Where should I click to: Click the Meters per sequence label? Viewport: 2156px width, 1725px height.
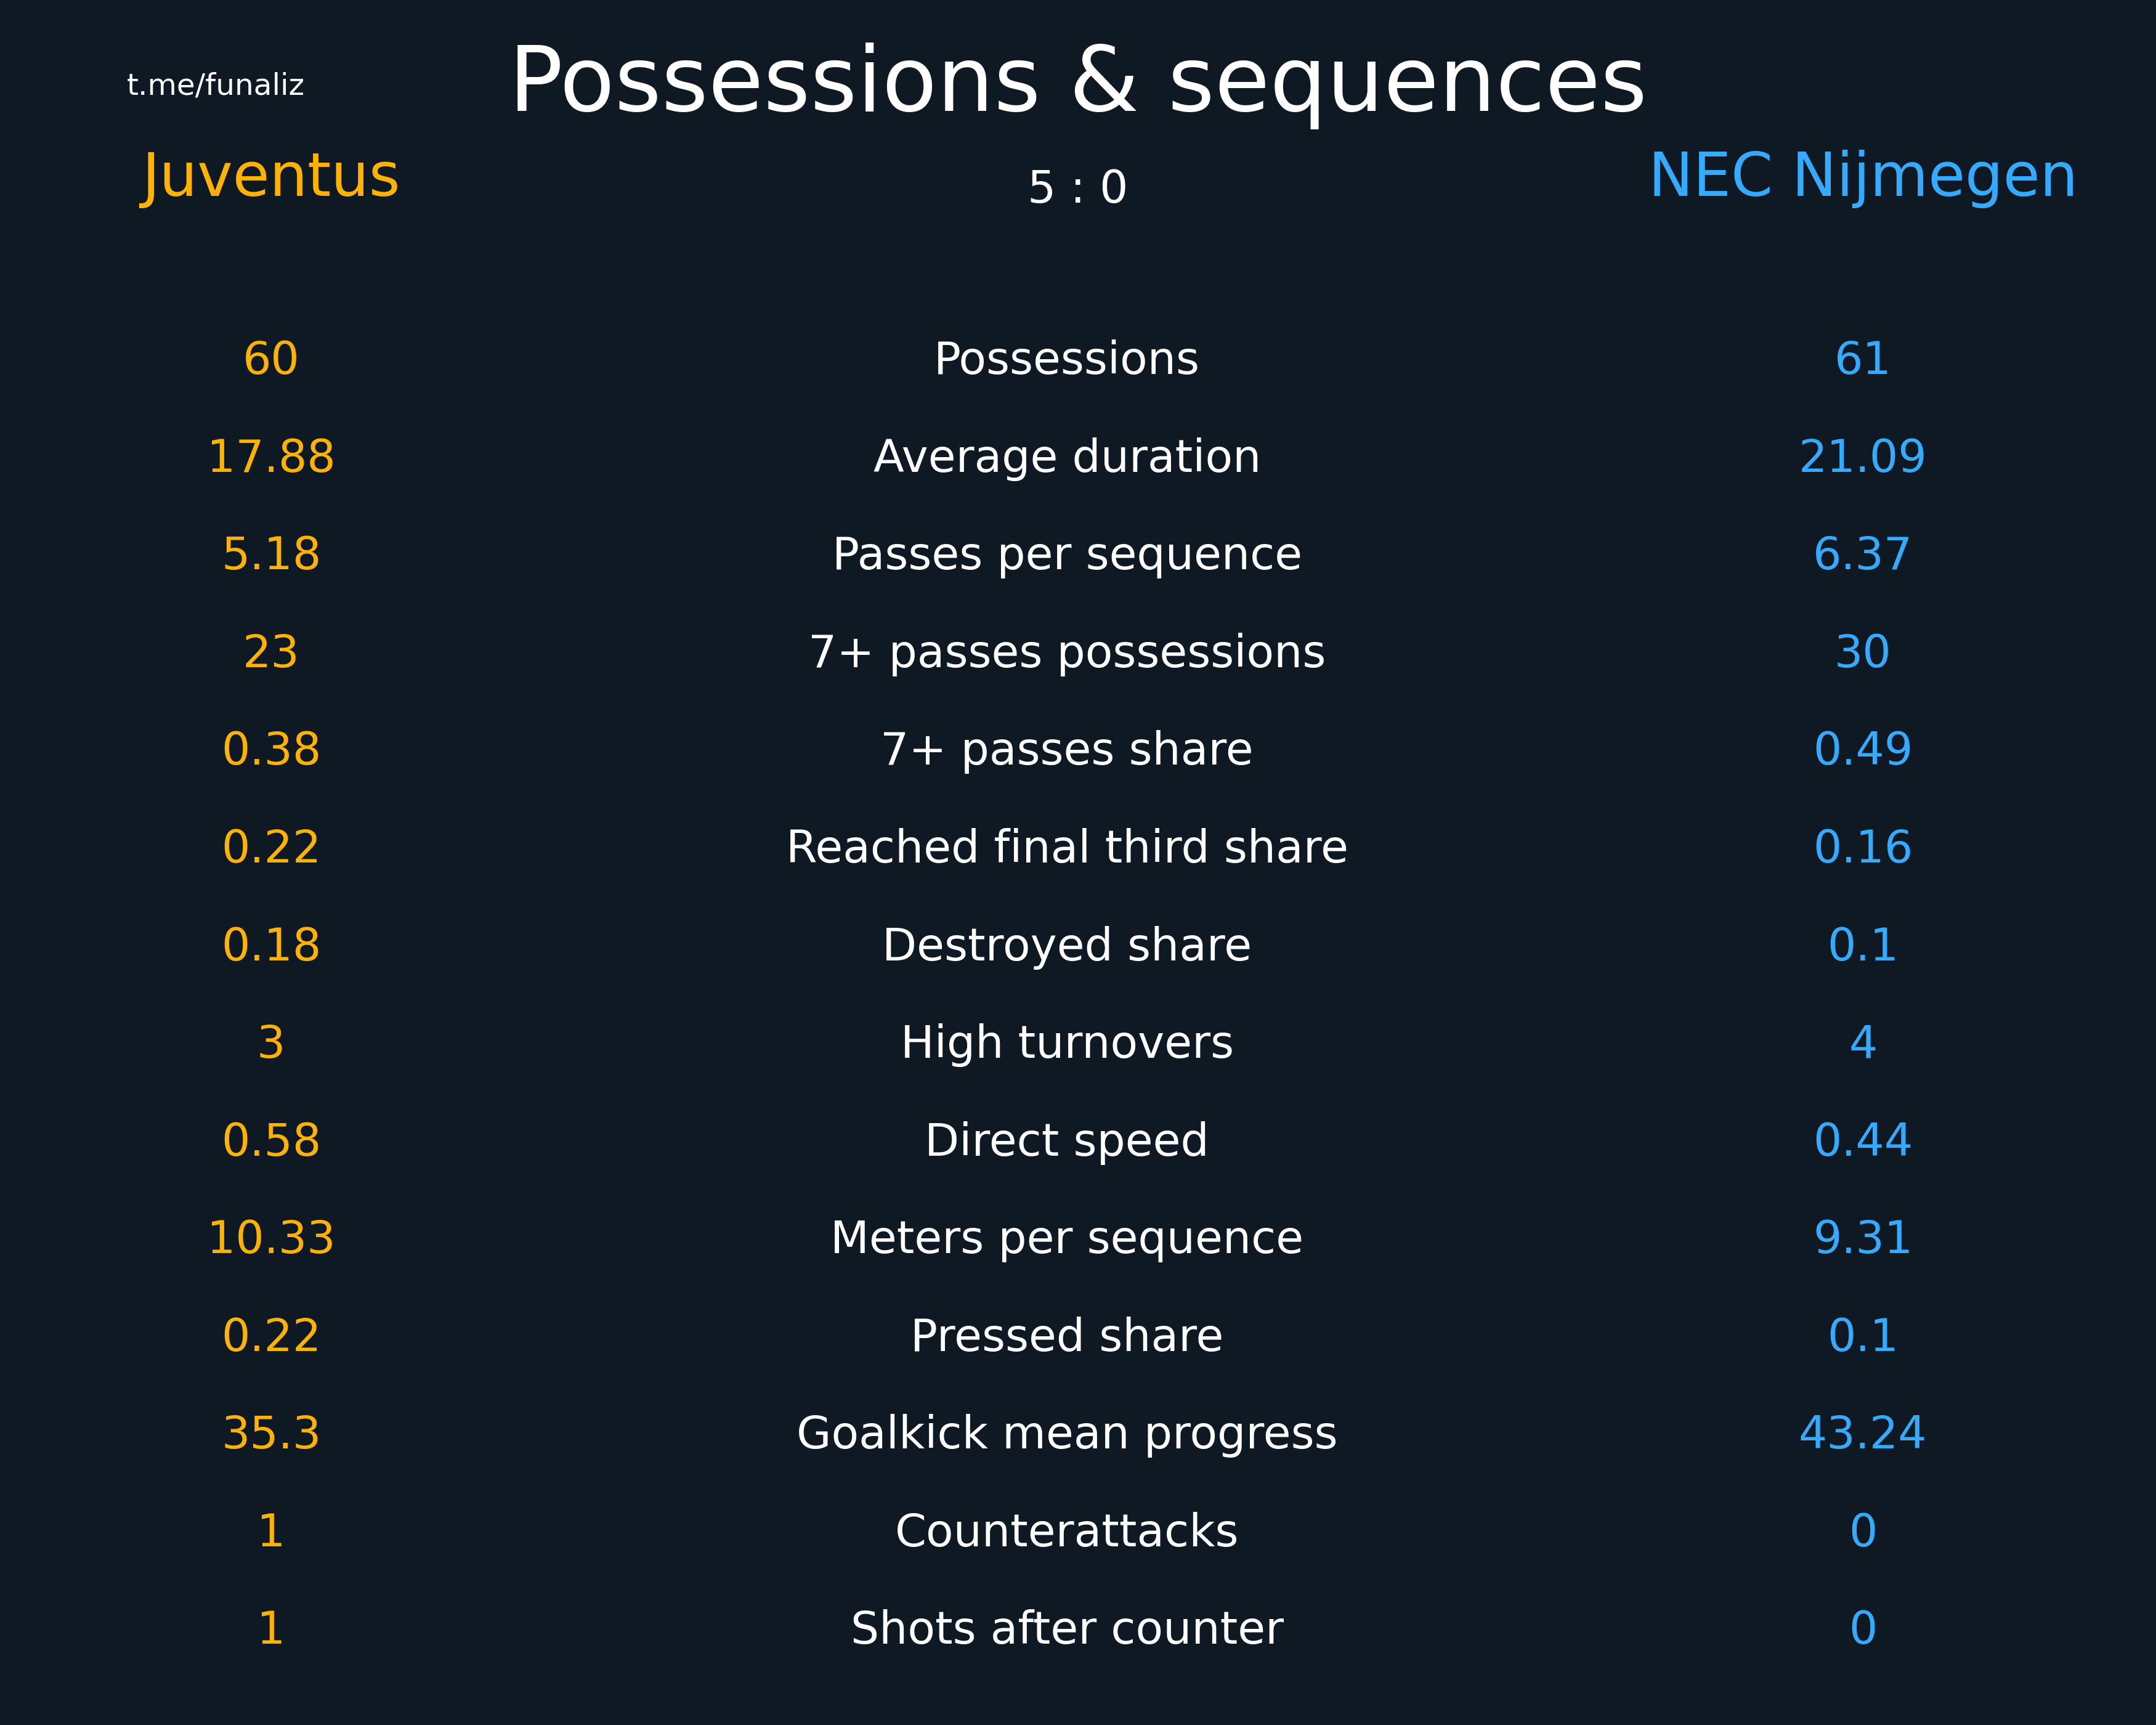click(x=1066, y=1239)
